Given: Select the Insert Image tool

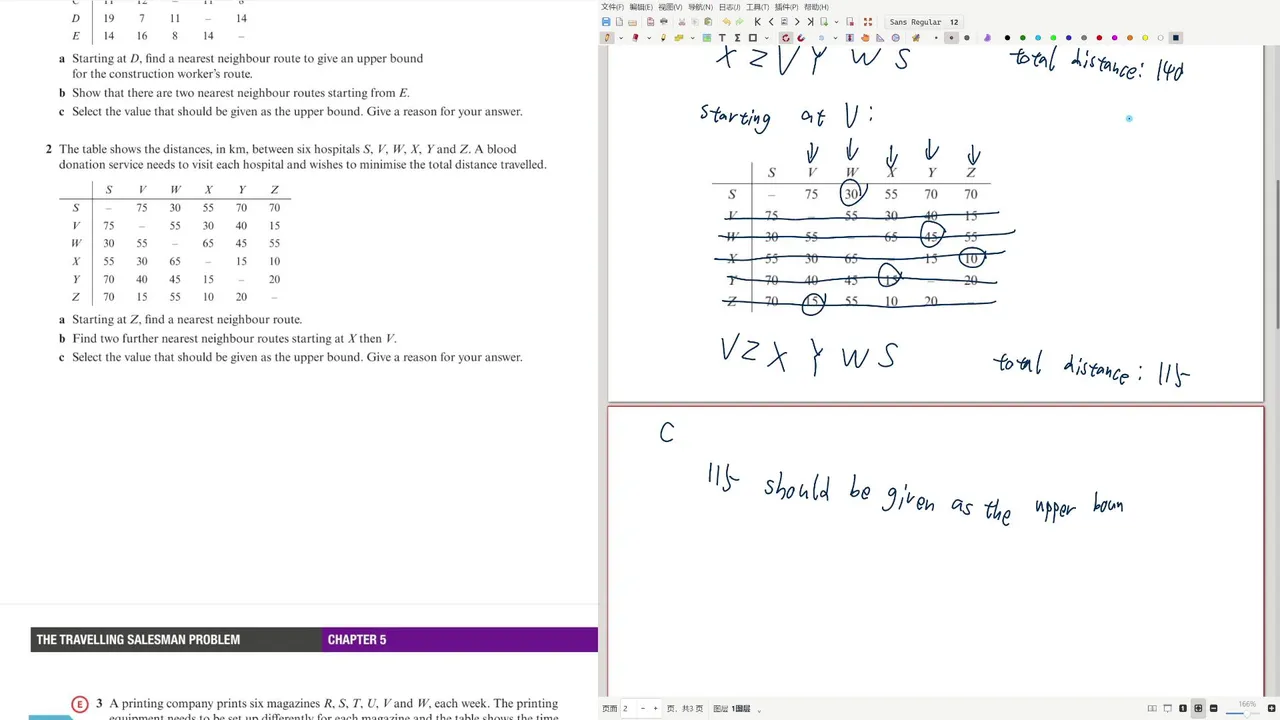Looking at the screenshot, I should pyautogui.click(x=707, y=38).
